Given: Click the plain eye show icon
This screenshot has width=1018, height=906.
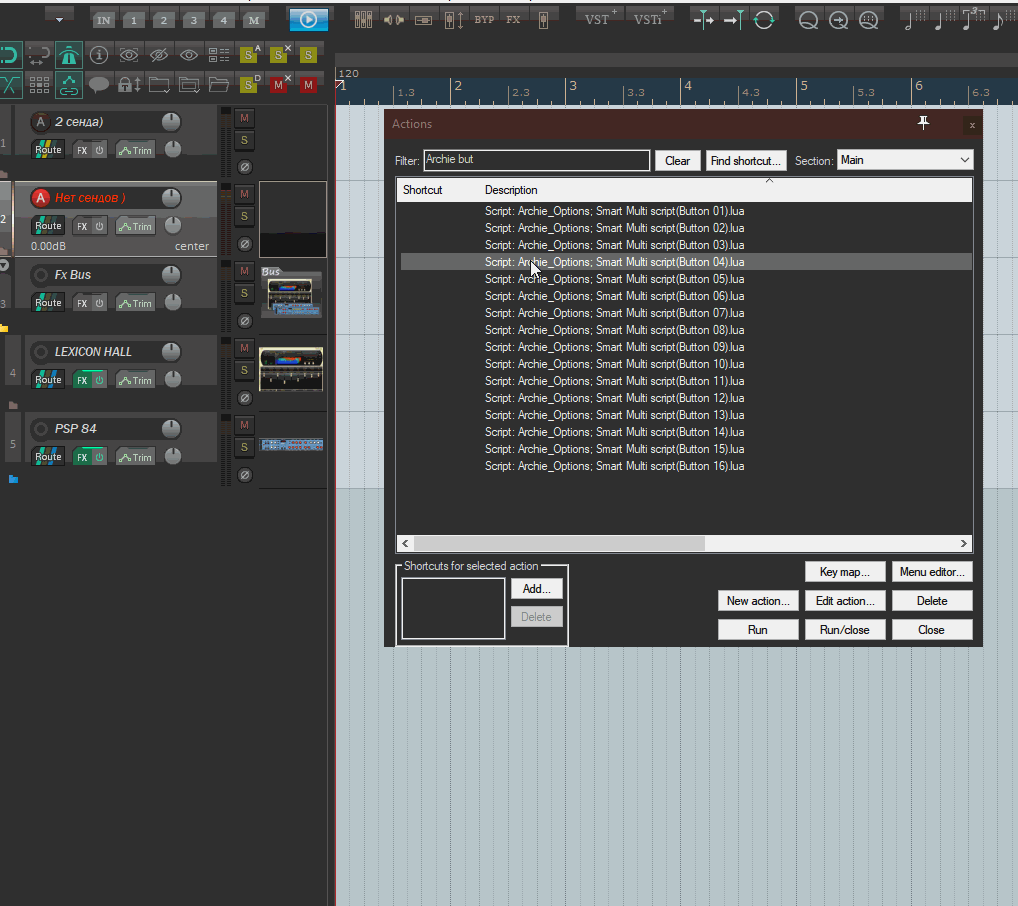Looking at the screenshot, I should [x=189, y=55].
